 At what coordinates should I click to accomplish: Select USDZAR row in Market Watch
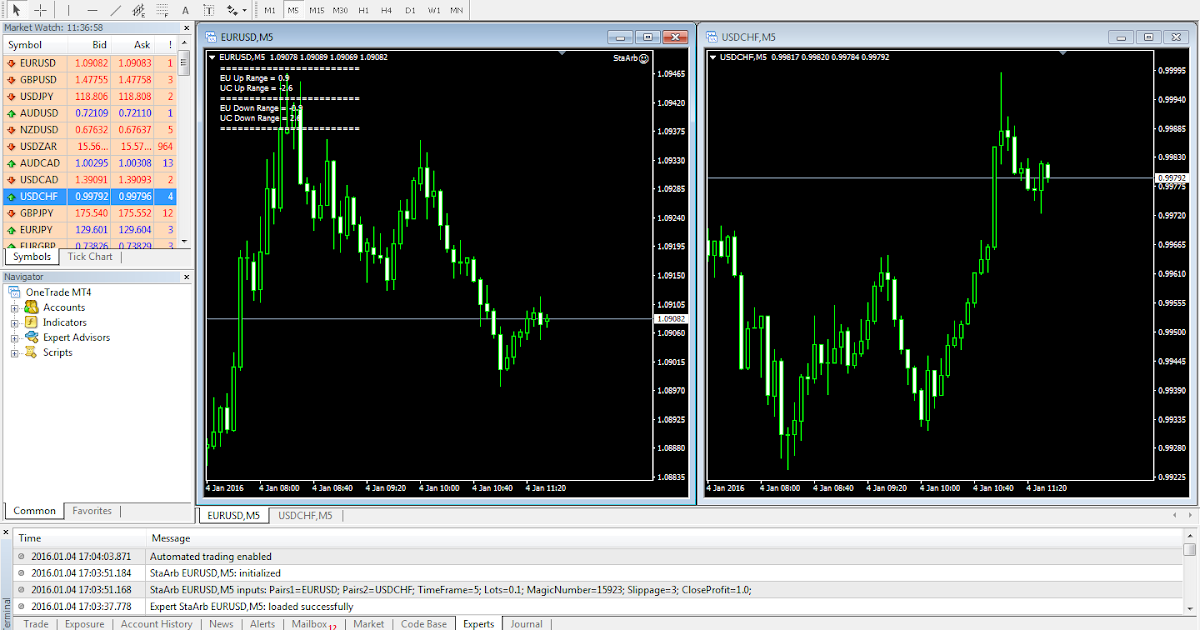(90, 146)
